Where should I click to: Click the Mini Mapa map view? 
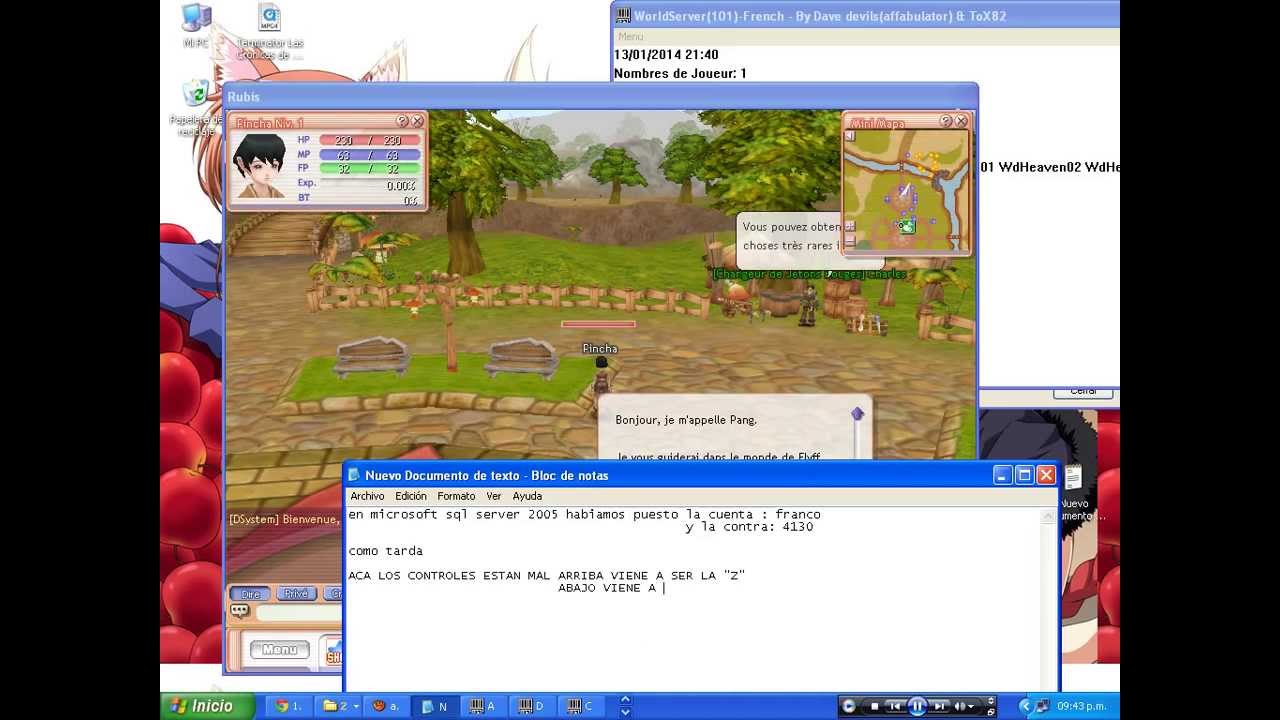click(907, 190)
